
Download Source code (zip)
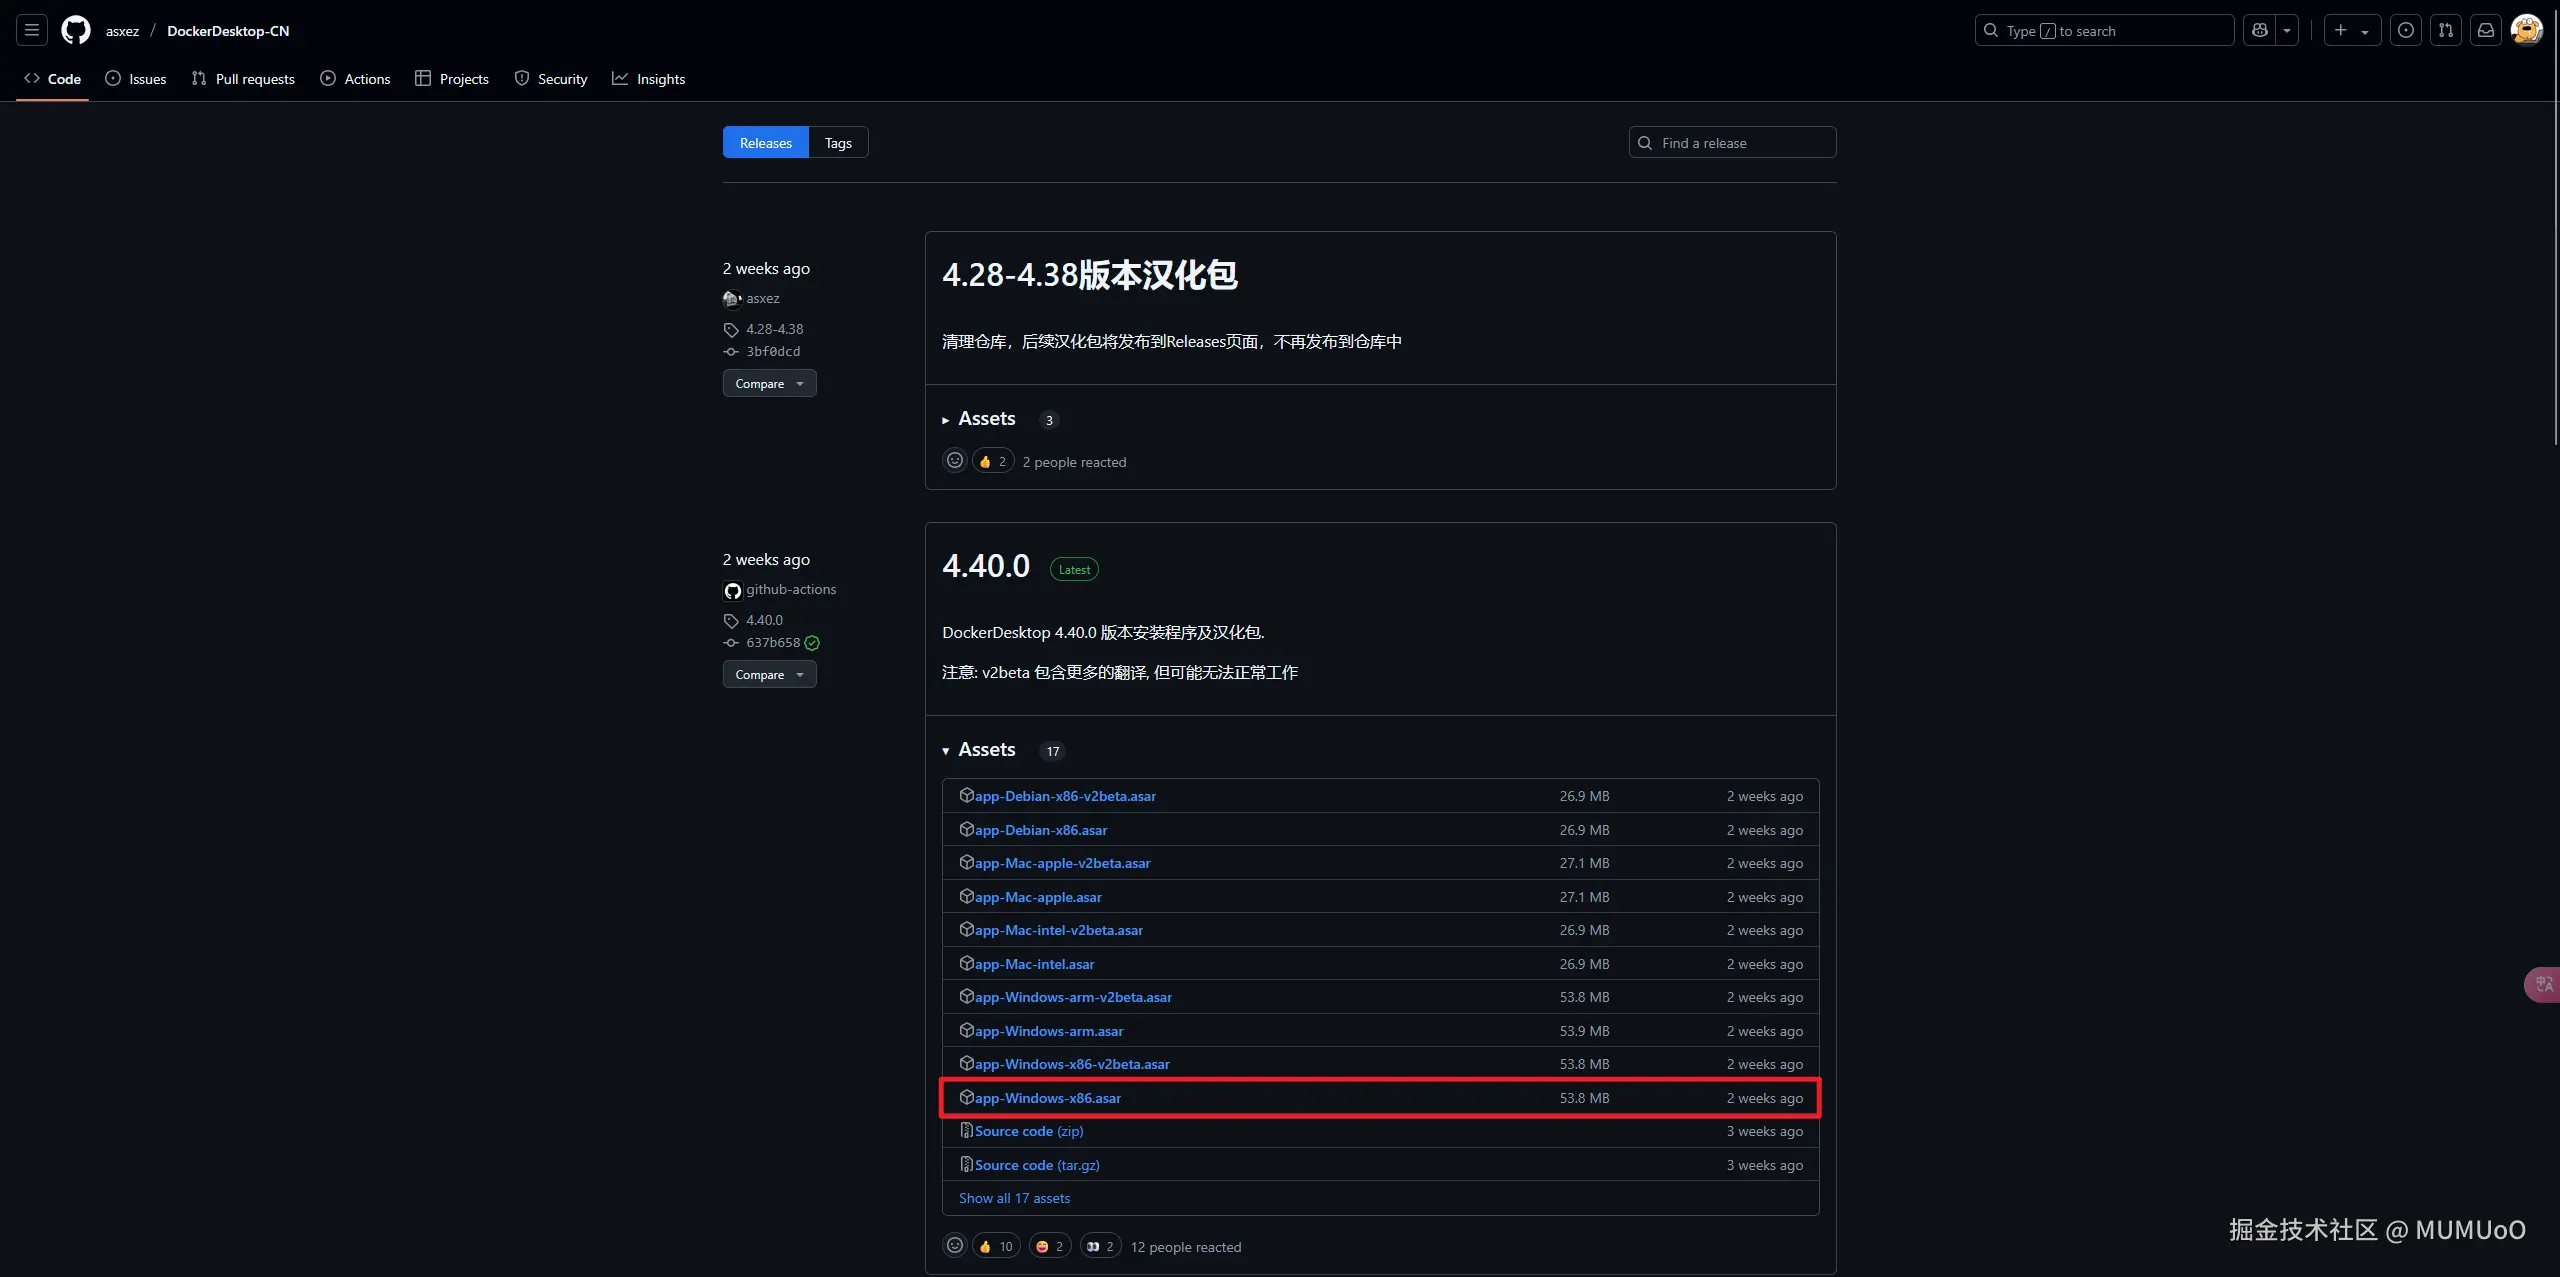pos(1029,1131)
